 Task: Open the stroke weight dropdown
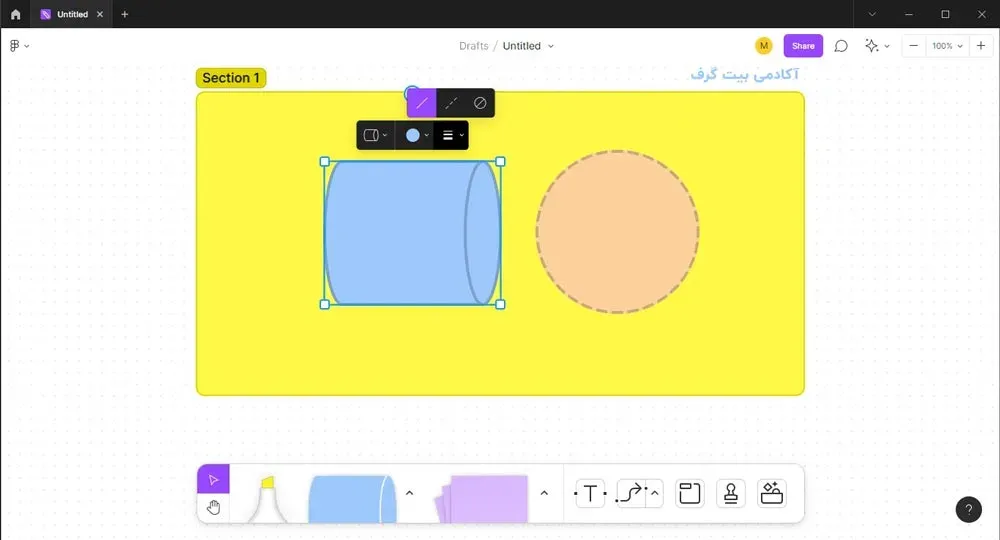[x=452, y=135]
